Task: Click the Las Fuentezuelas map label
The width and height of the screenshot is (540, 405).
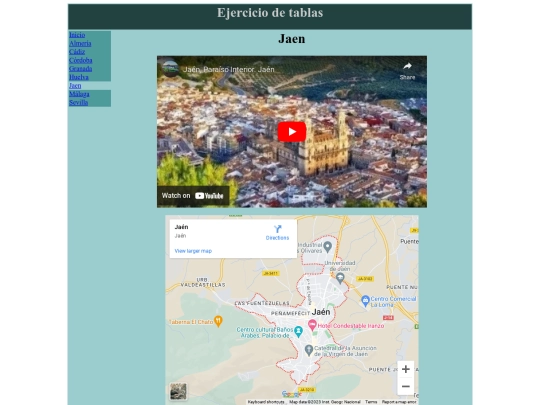Action: click(x=262, y=303)
